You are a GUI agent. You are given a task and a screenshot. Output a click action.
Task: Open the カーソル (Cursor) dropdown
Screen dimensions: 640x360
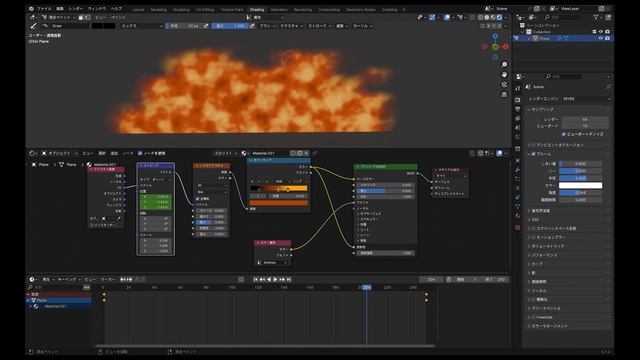coord(362,26)
